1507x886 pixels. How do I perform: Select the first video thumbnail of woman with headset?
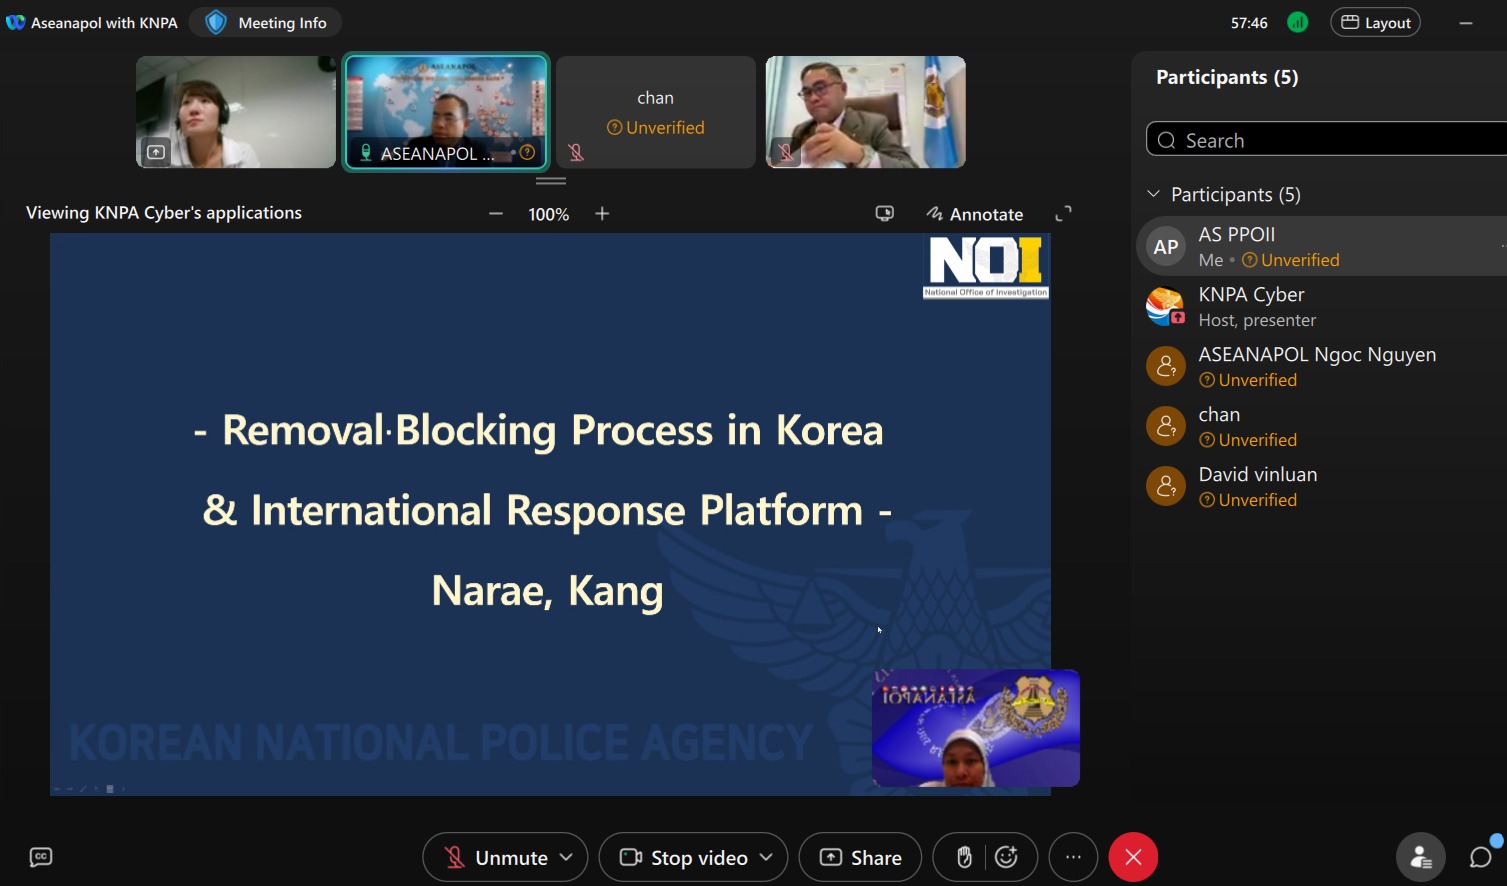[236, 112]
